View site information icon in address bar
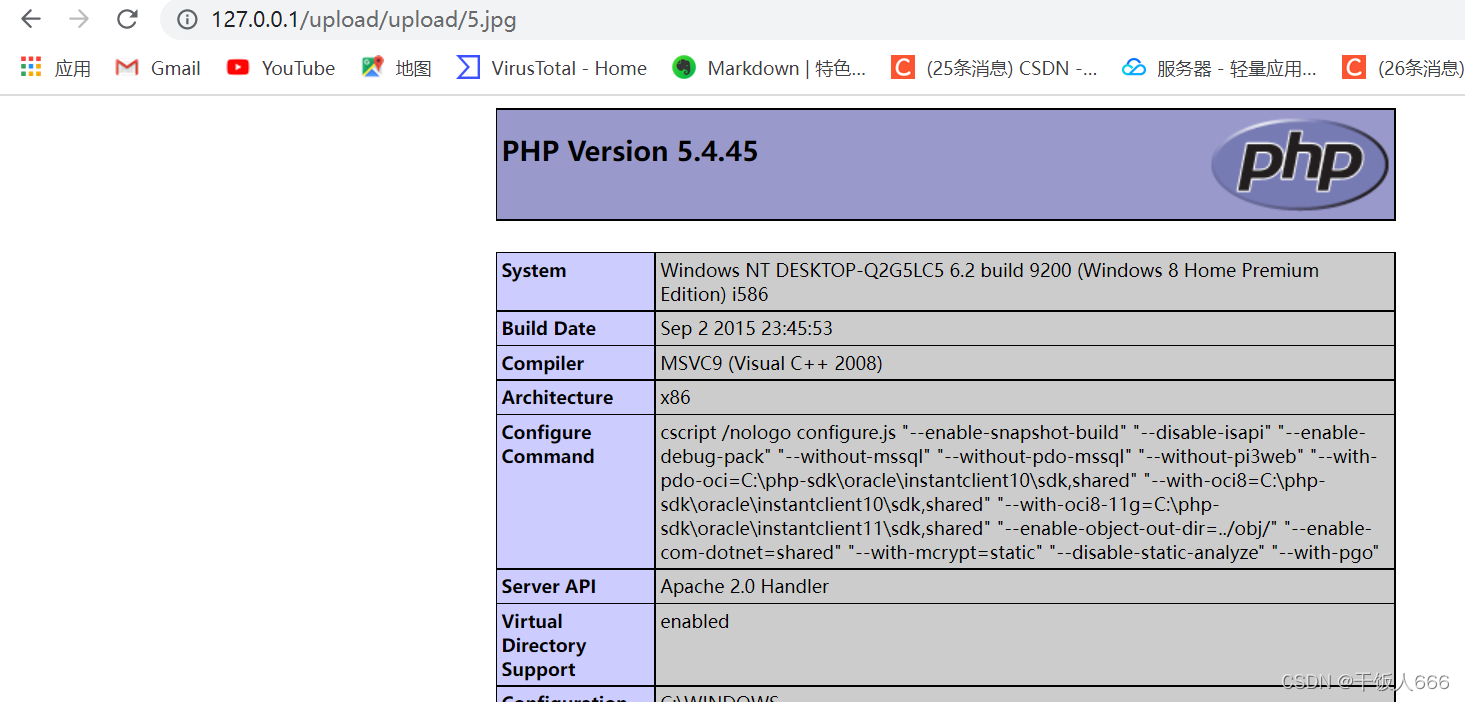The width and height of the screenshot is (1465, 702). pyautogui.click(x=185, y=19)
